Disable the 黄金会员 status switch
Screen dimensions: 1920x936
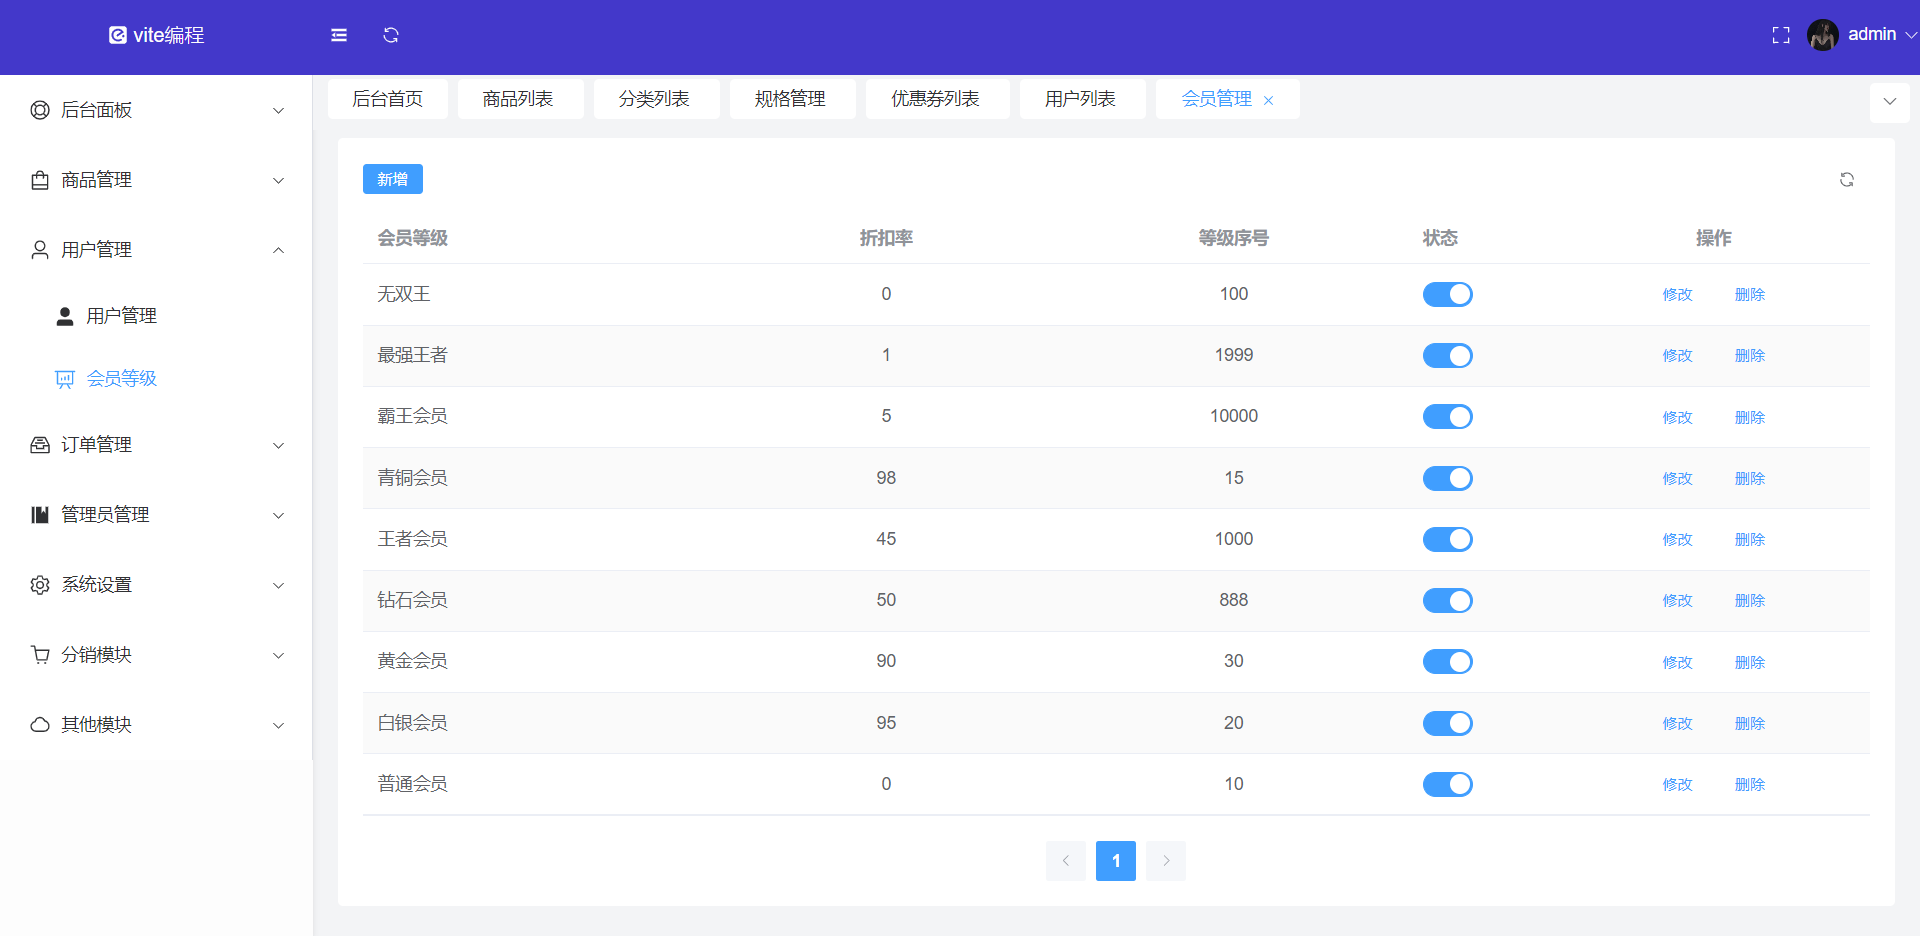(x=1447, y=661)
